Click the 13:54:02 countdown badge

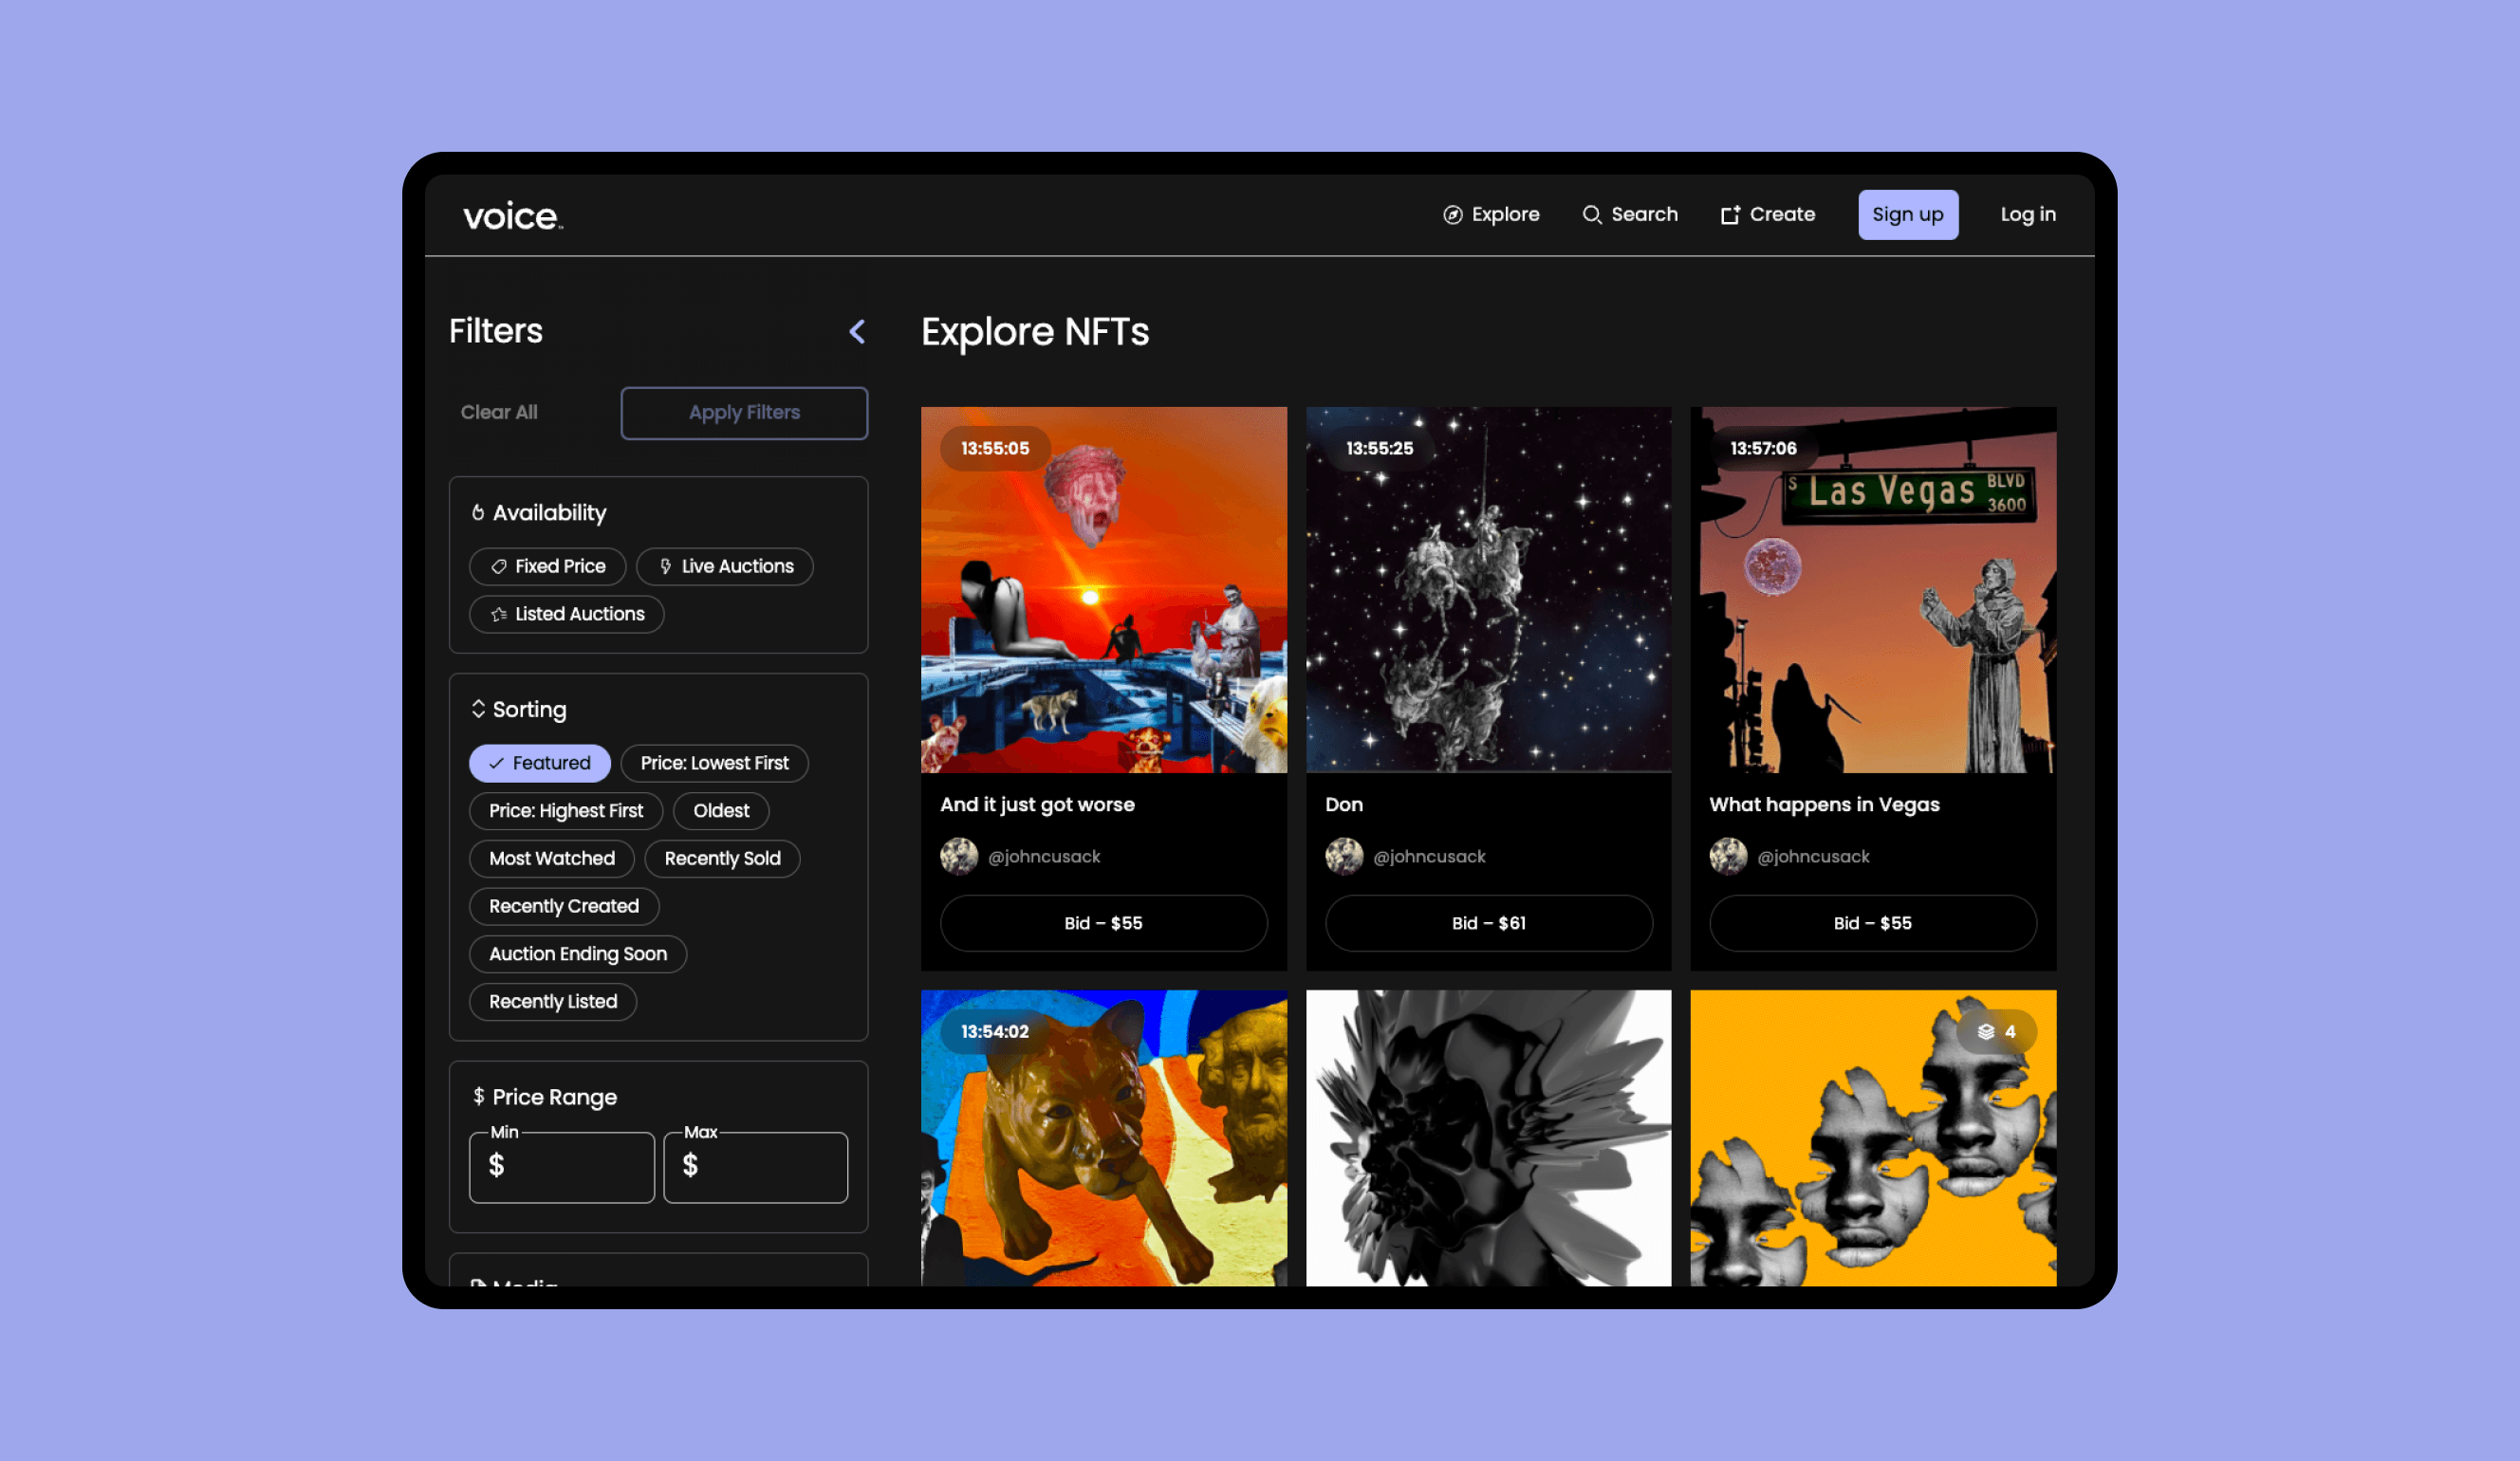pos(994,1031)
